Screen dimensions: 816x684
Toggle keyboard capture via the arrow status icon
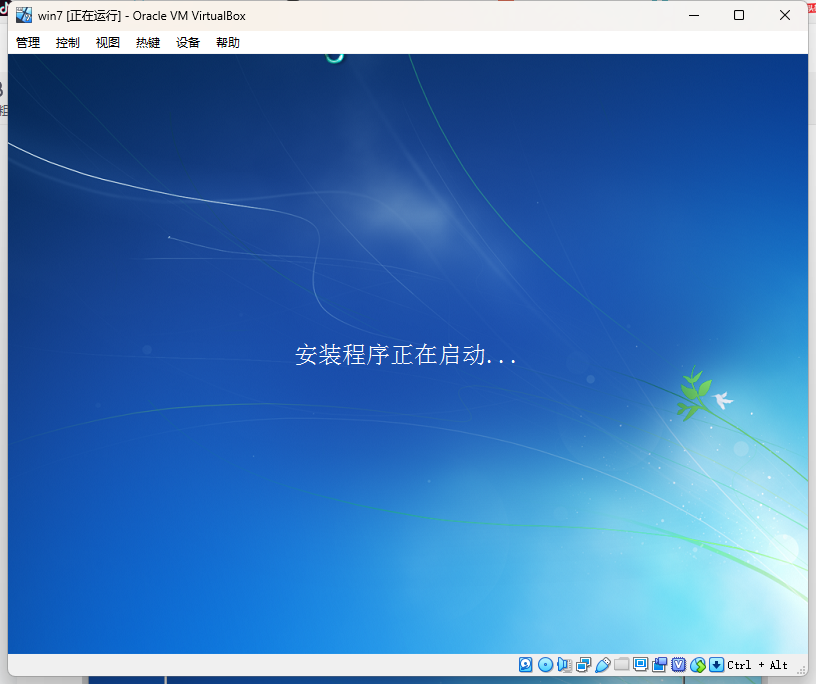[x=716, y=664]
